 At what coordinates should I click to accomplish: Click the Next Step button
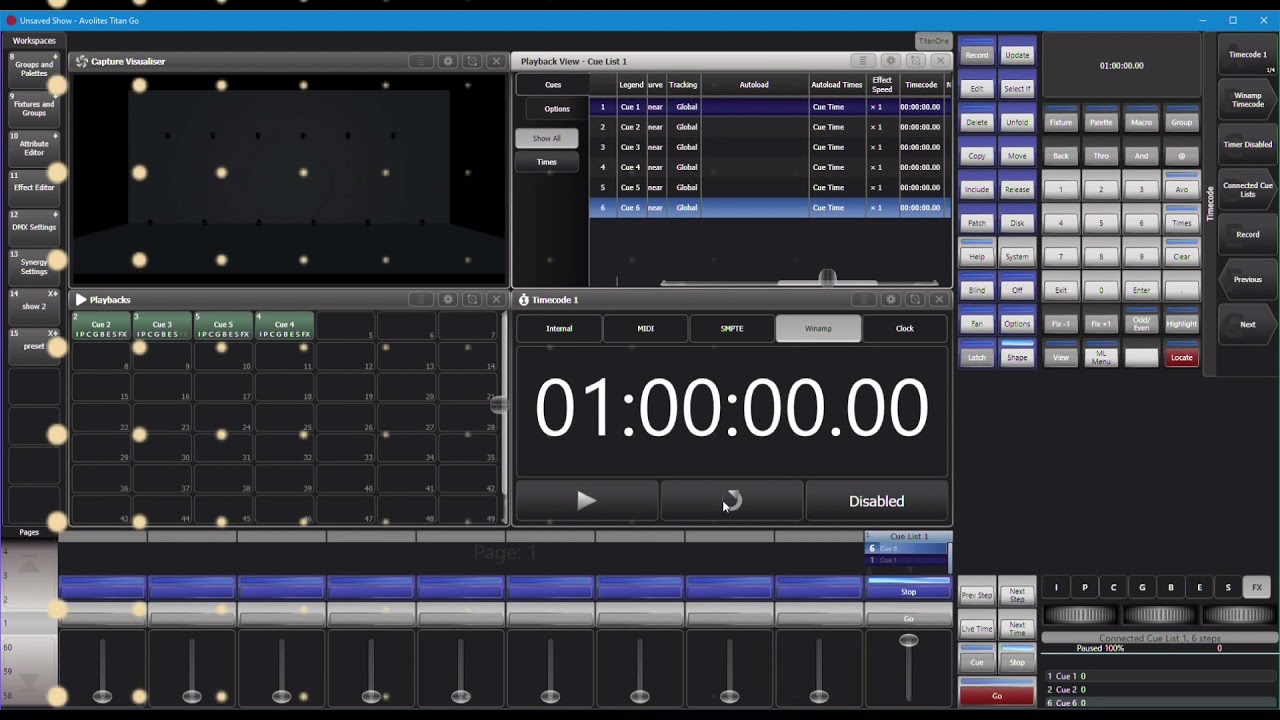(x=1017, y=595)
